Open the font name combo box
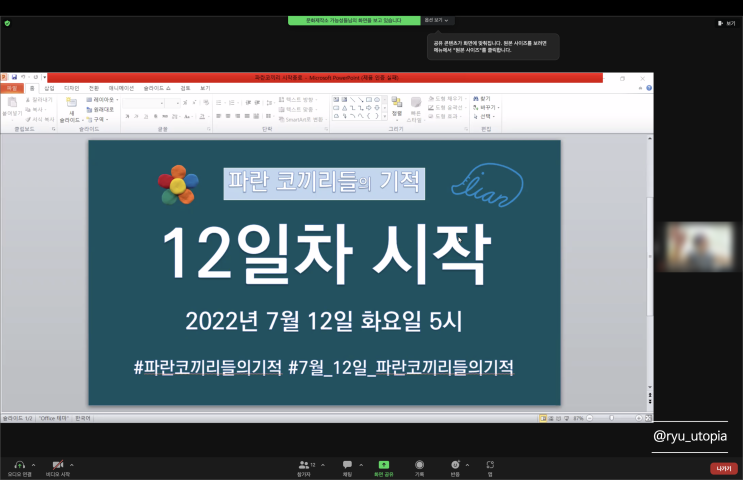The height and width of the screenshot is (480, 743). pos(144,103)
